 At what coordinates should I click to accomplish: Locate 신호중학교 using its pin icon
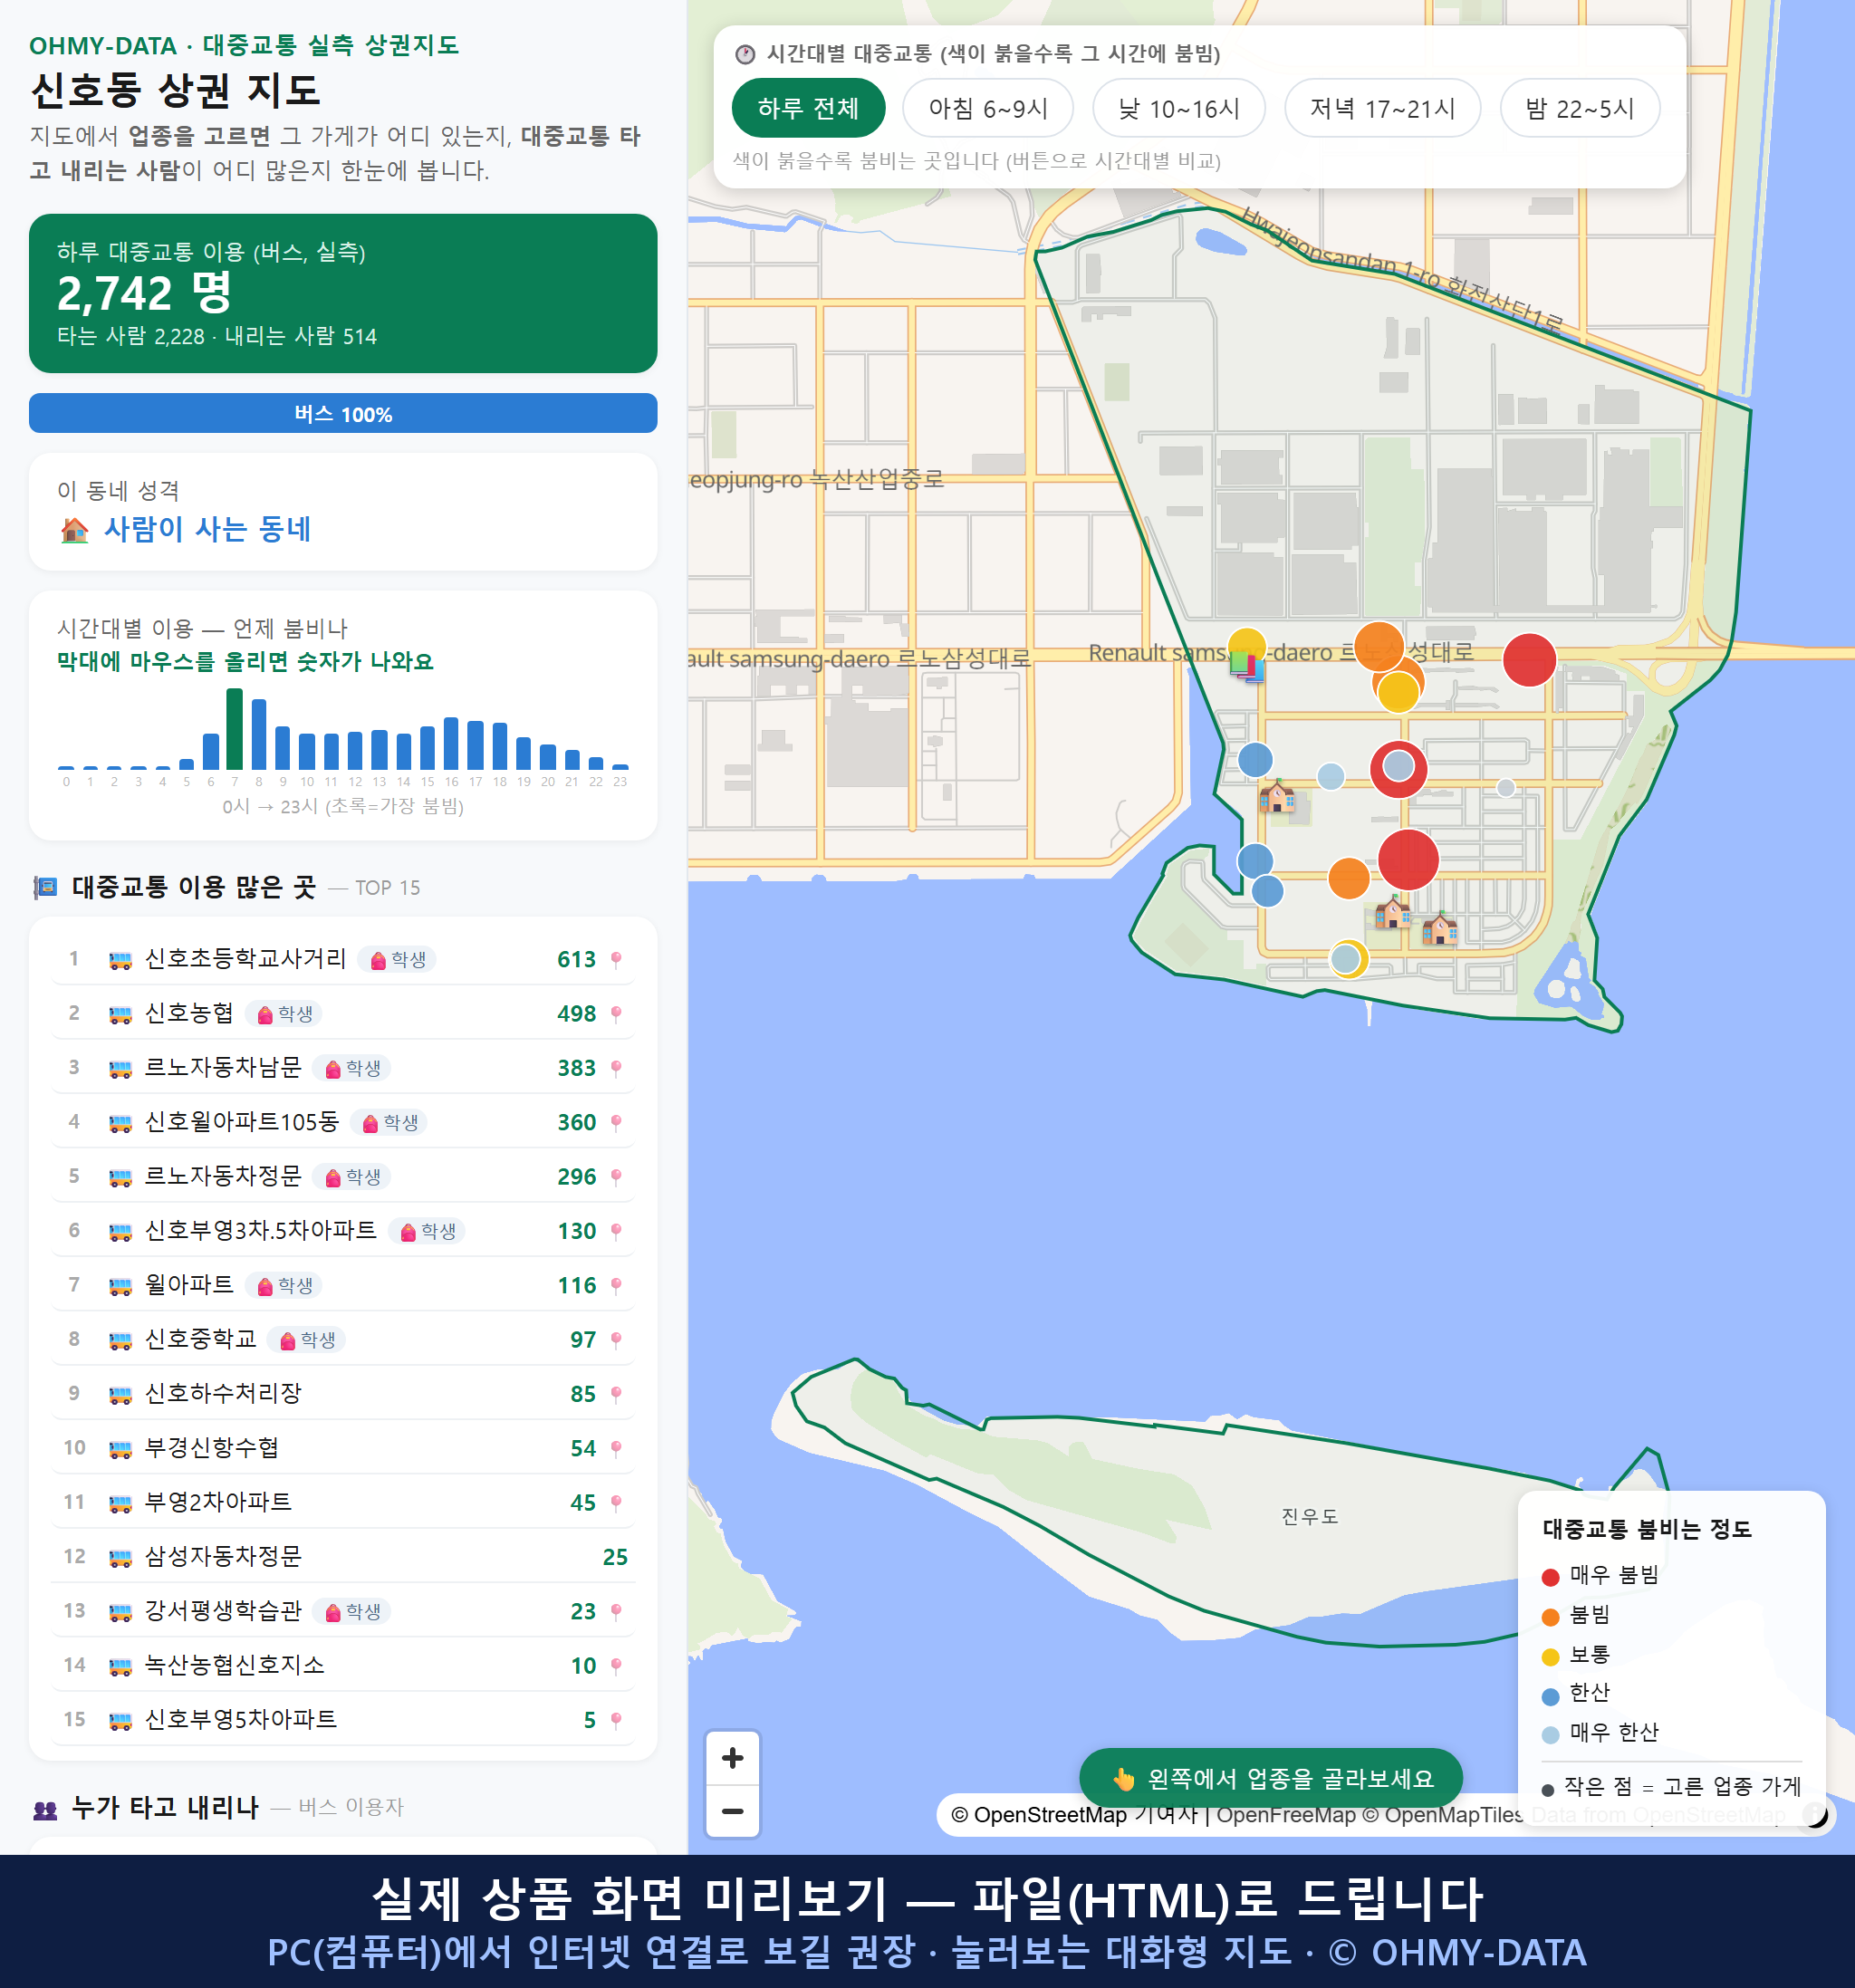coord(616,1340)
